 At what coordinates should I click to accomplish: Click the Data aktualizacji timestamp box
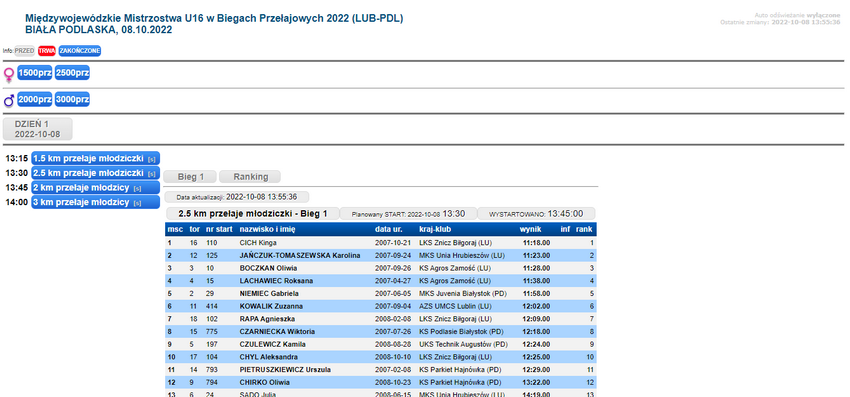click(x=236, y=197)
